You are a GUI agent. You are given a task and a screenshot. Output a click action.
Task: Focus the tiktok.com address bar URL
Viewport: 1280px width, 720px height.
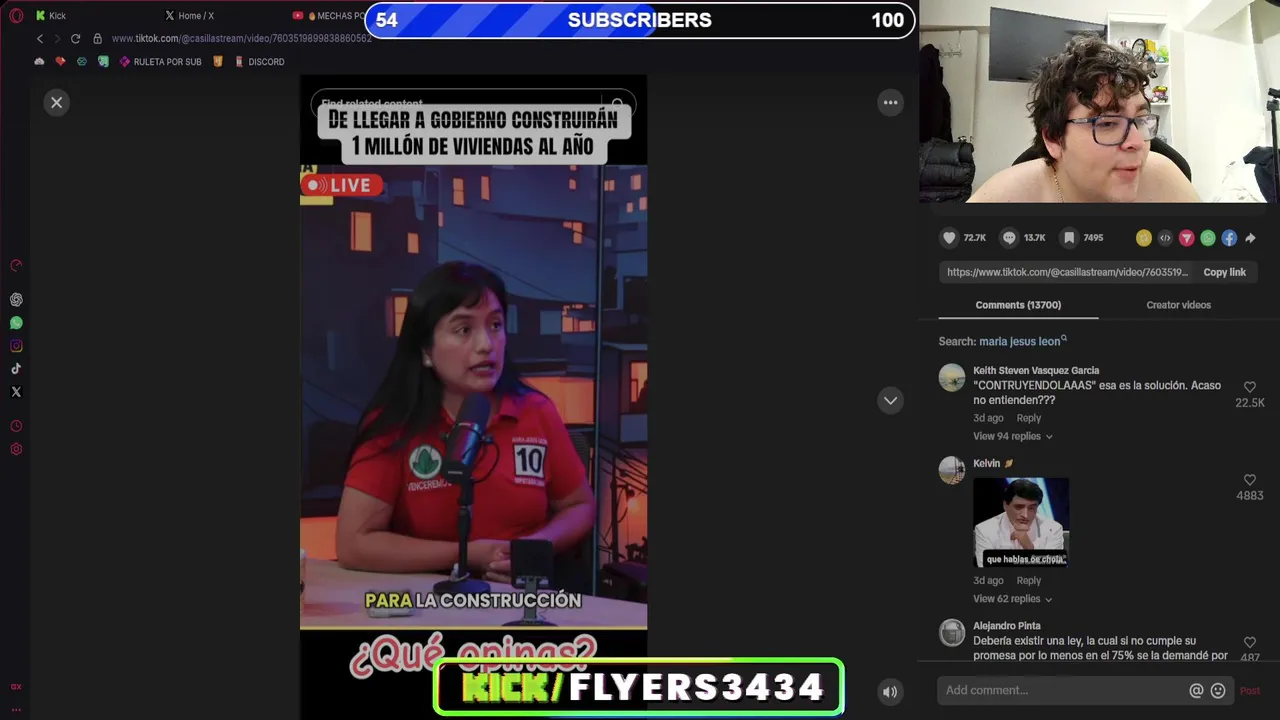pyautogui.click(x=241, y=39)
